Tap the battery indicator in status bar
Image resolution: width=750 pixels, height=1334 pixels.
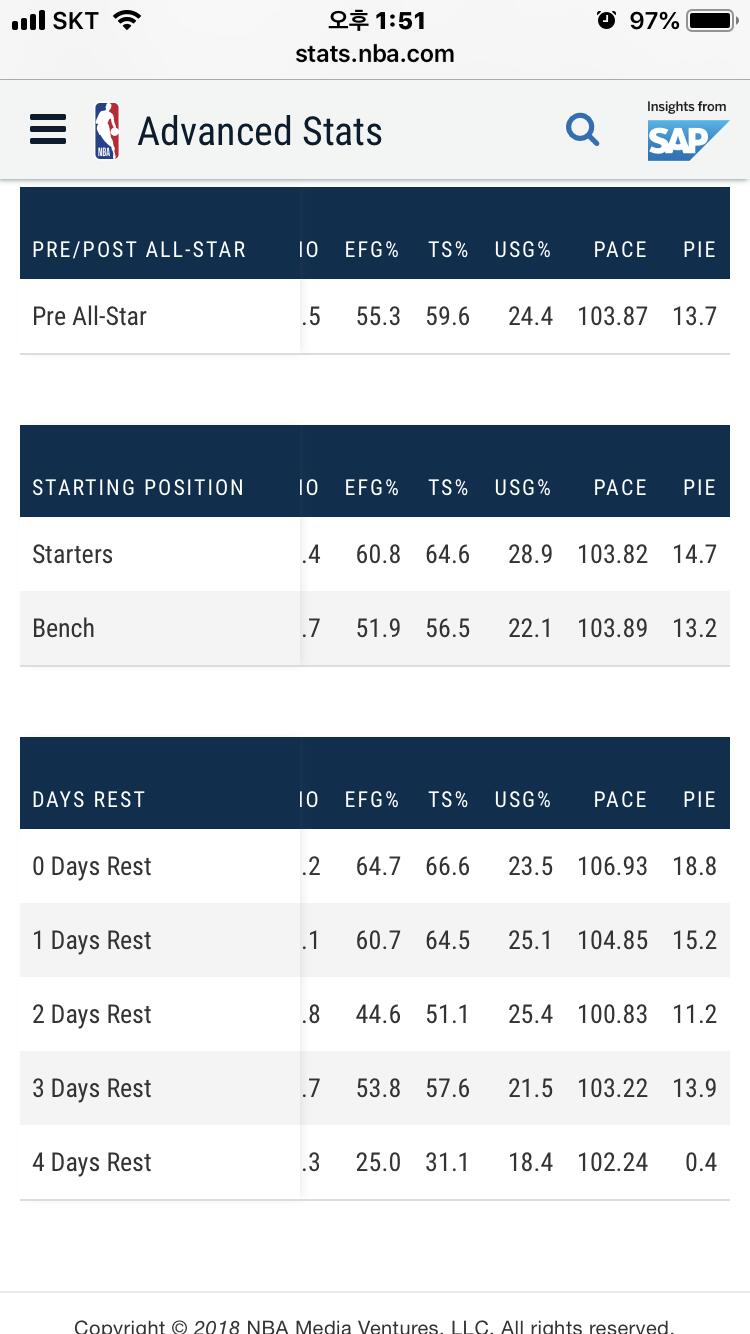711,20
